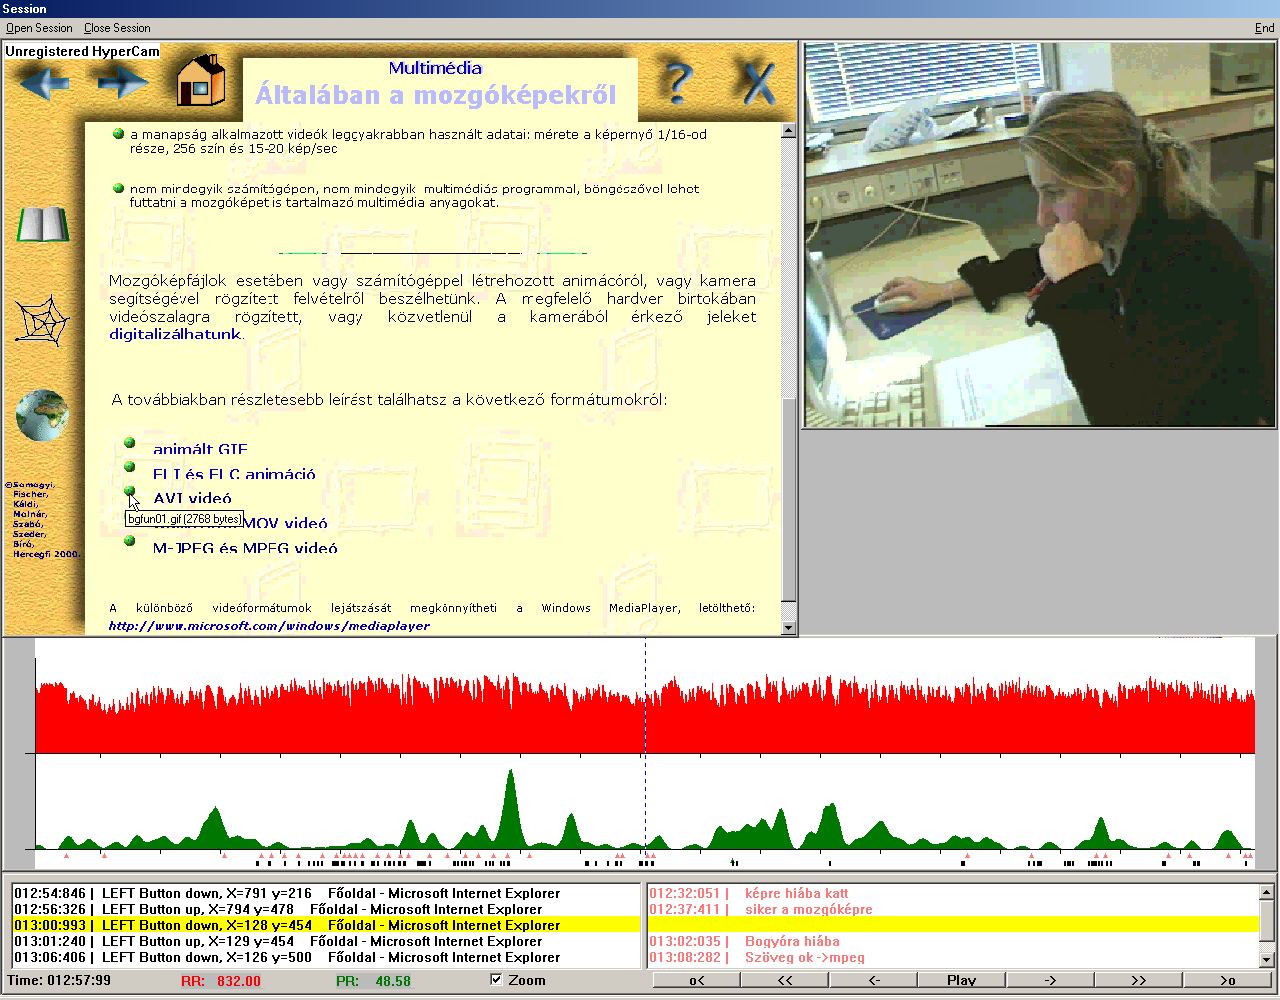Viewport: 1280px width, 1000px height.
Task: Click End in the menu bar
Action: pyautogui.click(x=1265, y=28)
